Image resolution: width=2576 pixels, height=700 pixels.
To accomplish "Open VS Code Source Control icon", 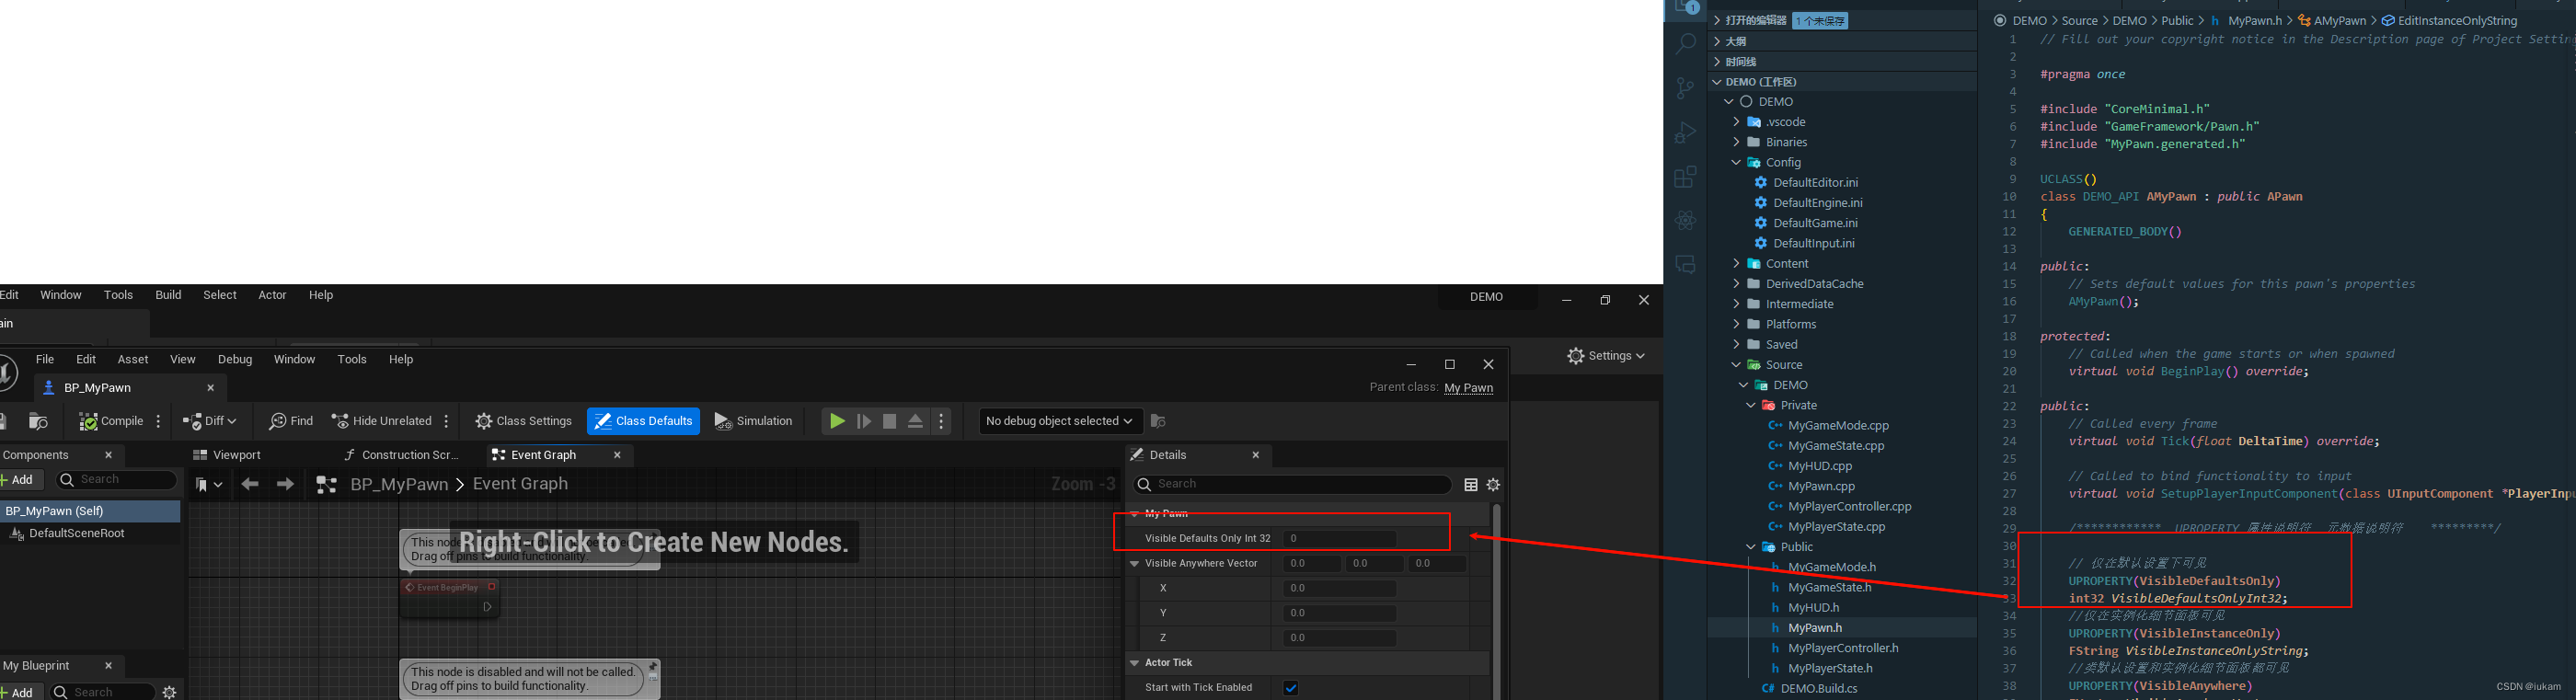I will pos(1686,87).
